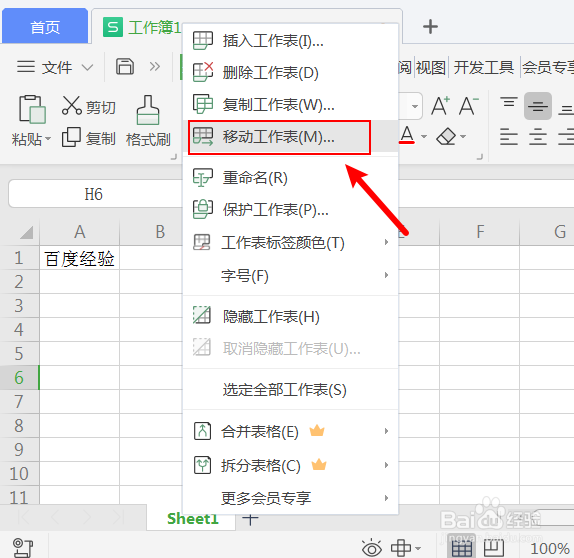Decrease font size with A- icon
Image resolution: width=574 pixels, height=558 pixels.
[x=469, y=106]
